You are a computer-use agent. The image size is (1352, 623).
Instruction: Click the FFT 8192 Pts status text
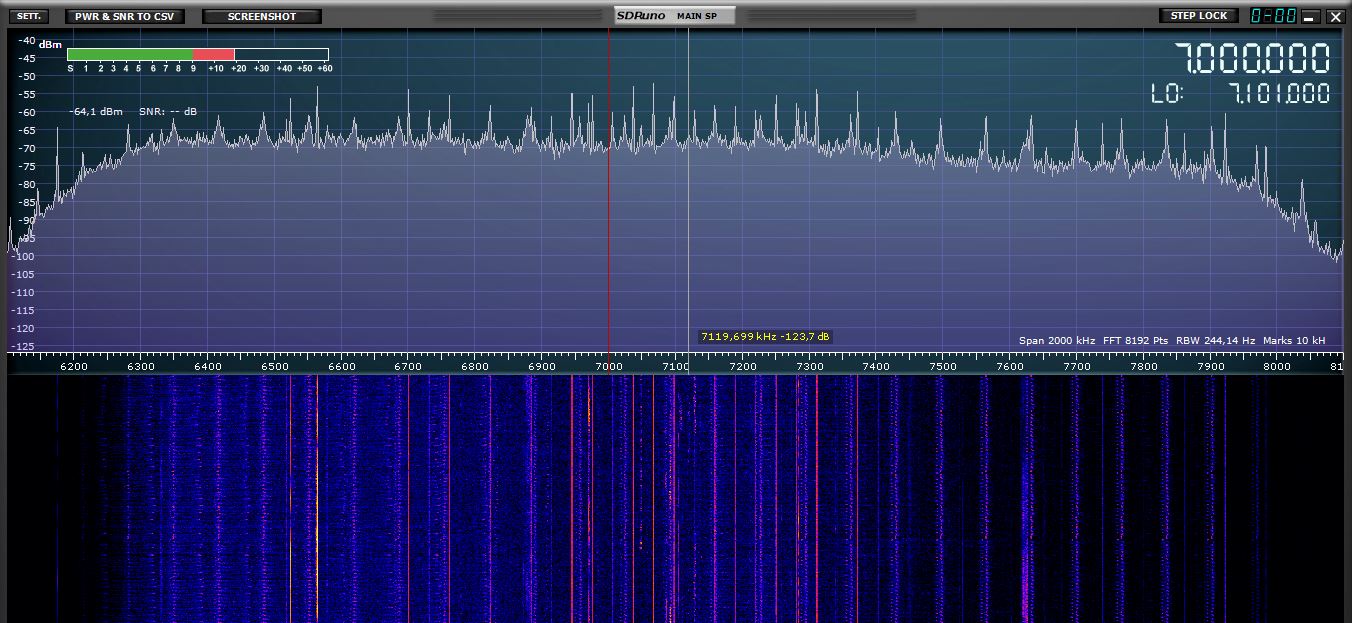coord(1136,341)
